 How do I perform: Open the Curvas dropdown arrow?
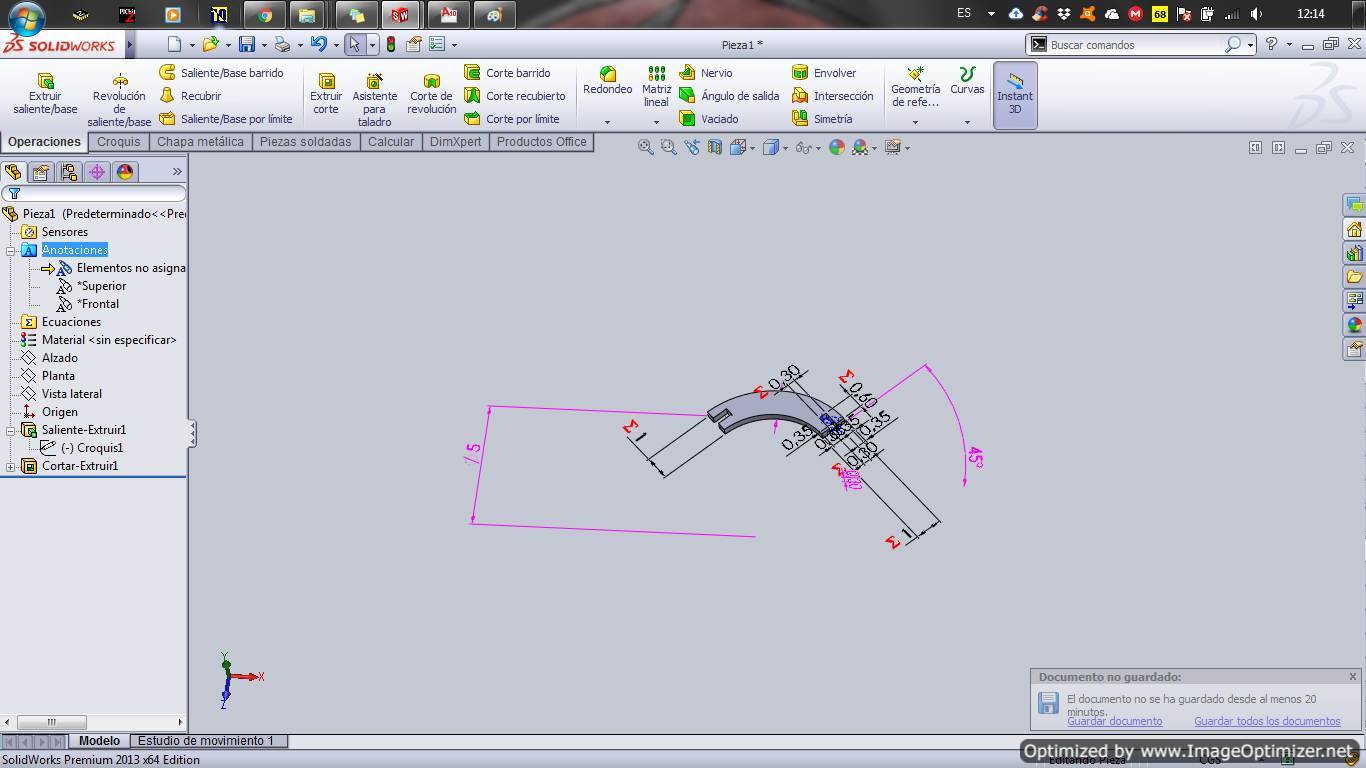[x=967, y=122]
